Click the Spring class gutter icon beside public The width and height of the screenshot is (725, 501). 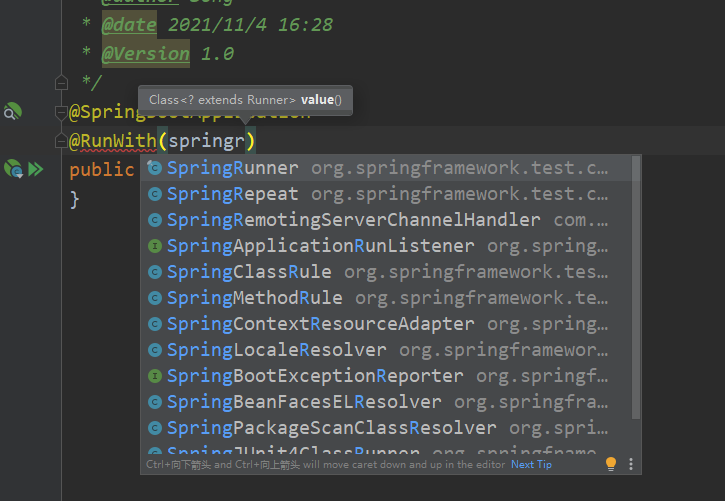point(13,169)
